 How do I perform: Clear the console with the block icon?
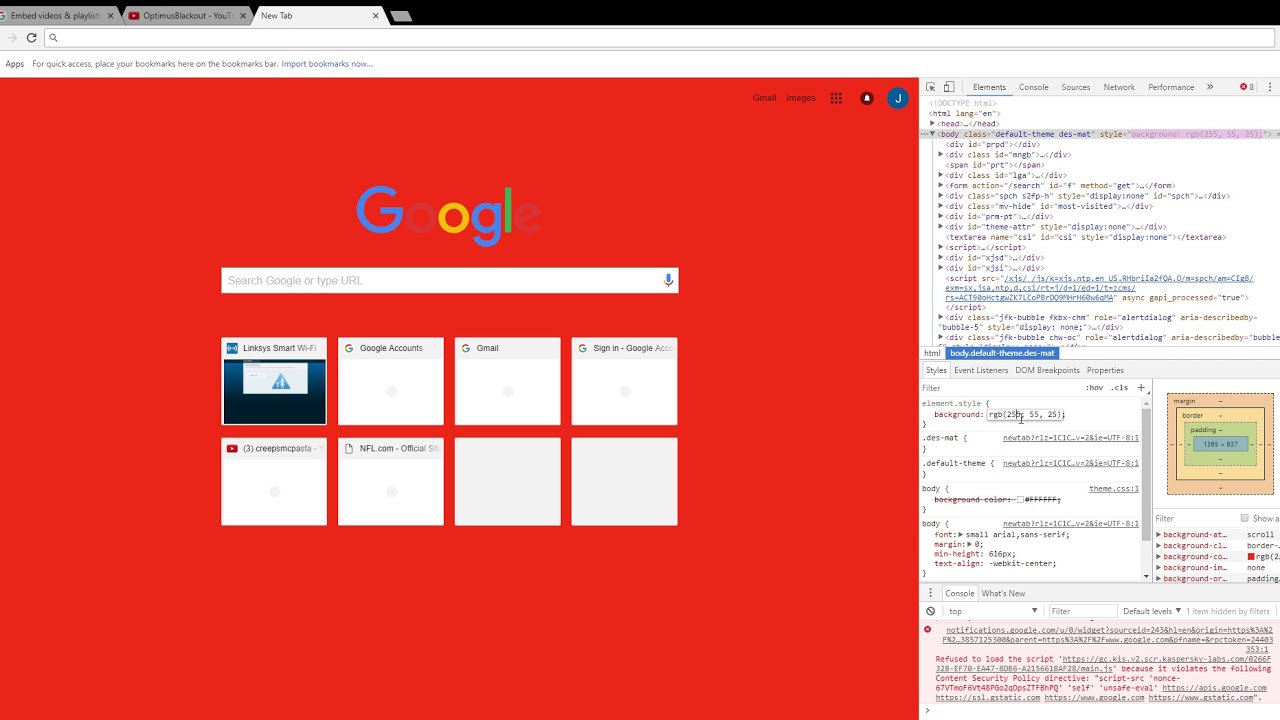pyautogui.click(x=930, y=611)
